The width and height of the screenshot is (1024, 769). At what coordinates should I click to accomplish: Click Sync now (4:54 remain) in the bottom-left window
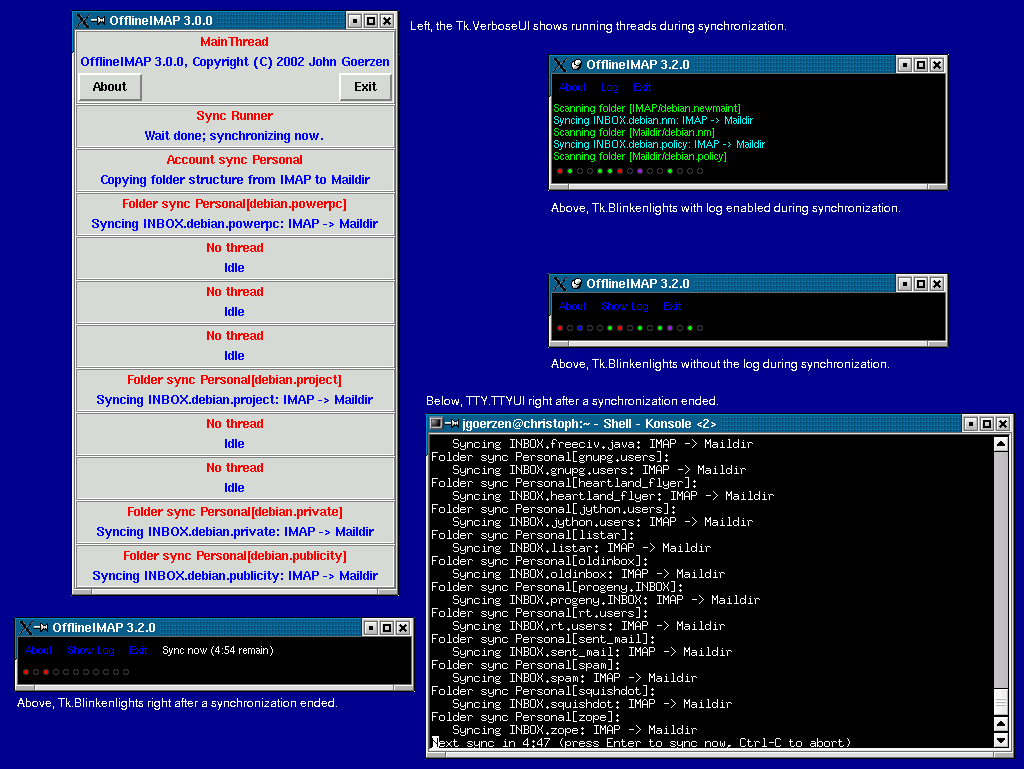pos(217,651)
